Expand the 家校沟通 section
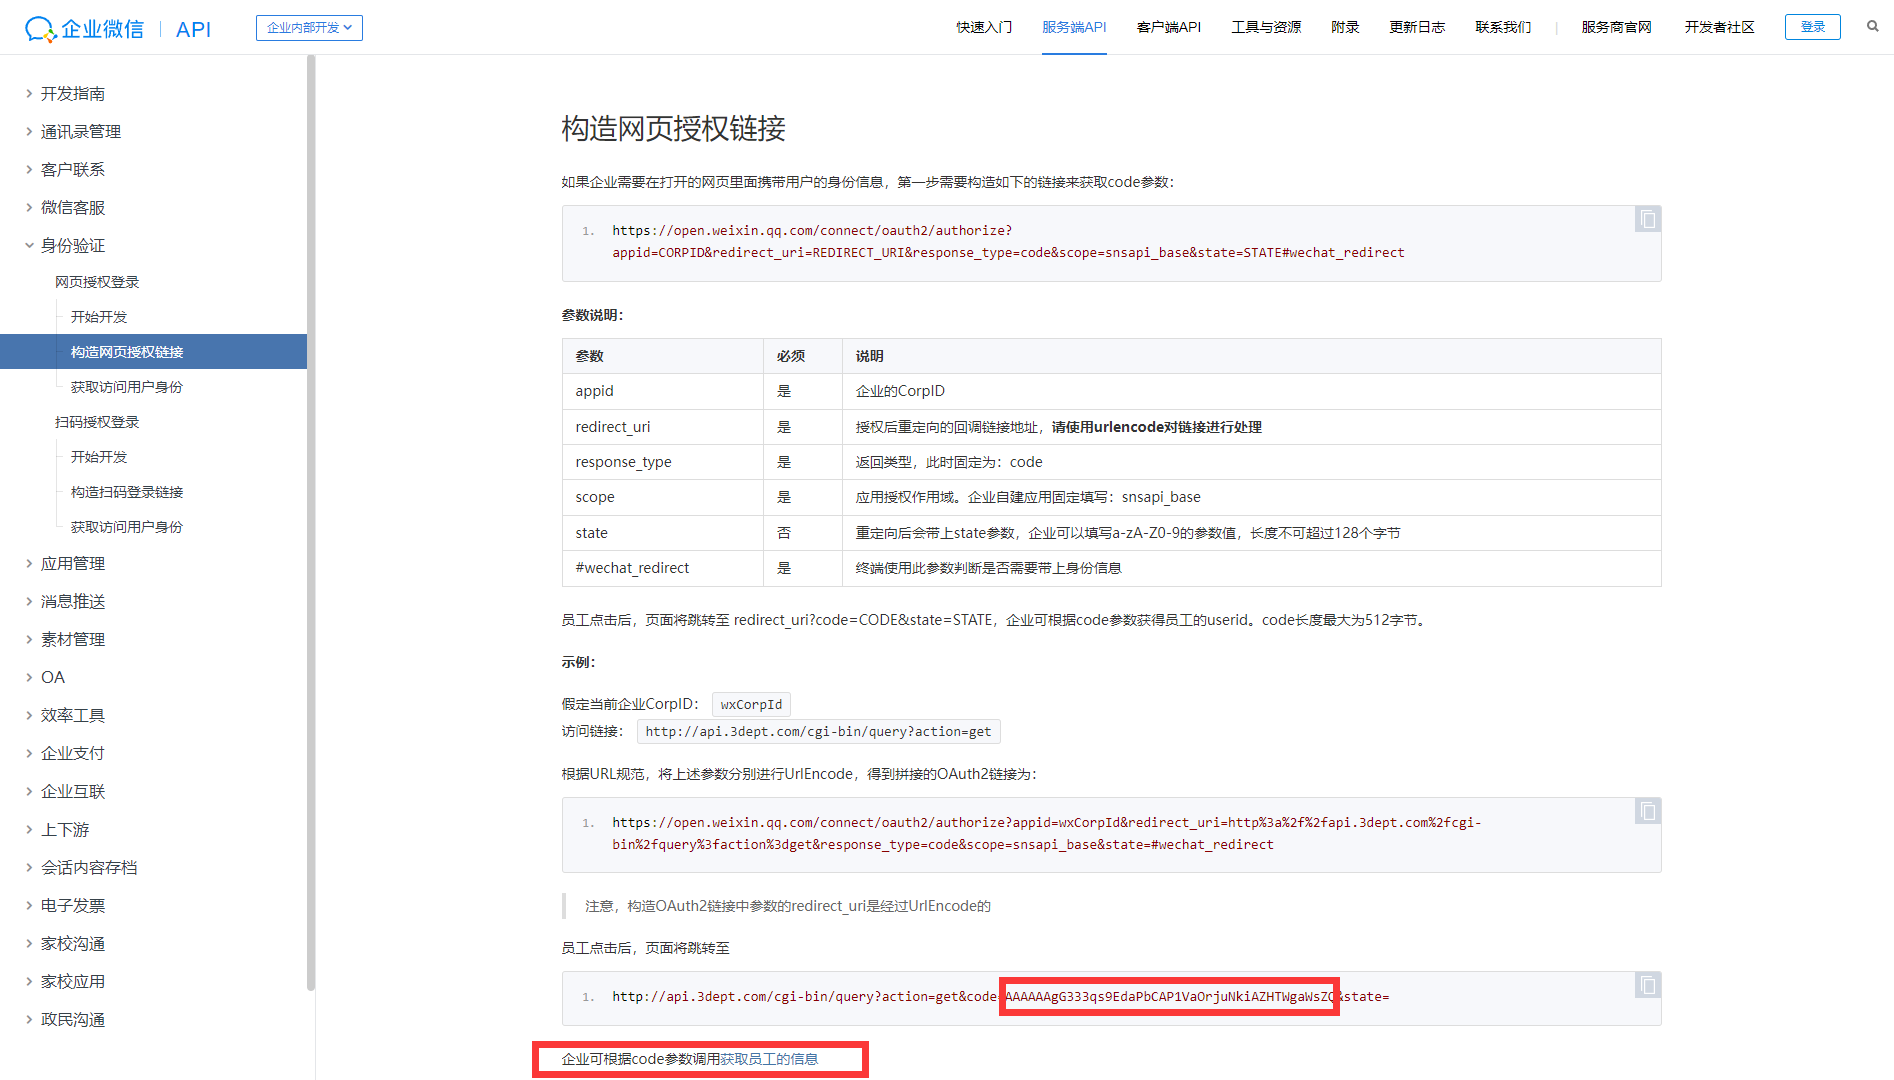 (x=72, y=943)
